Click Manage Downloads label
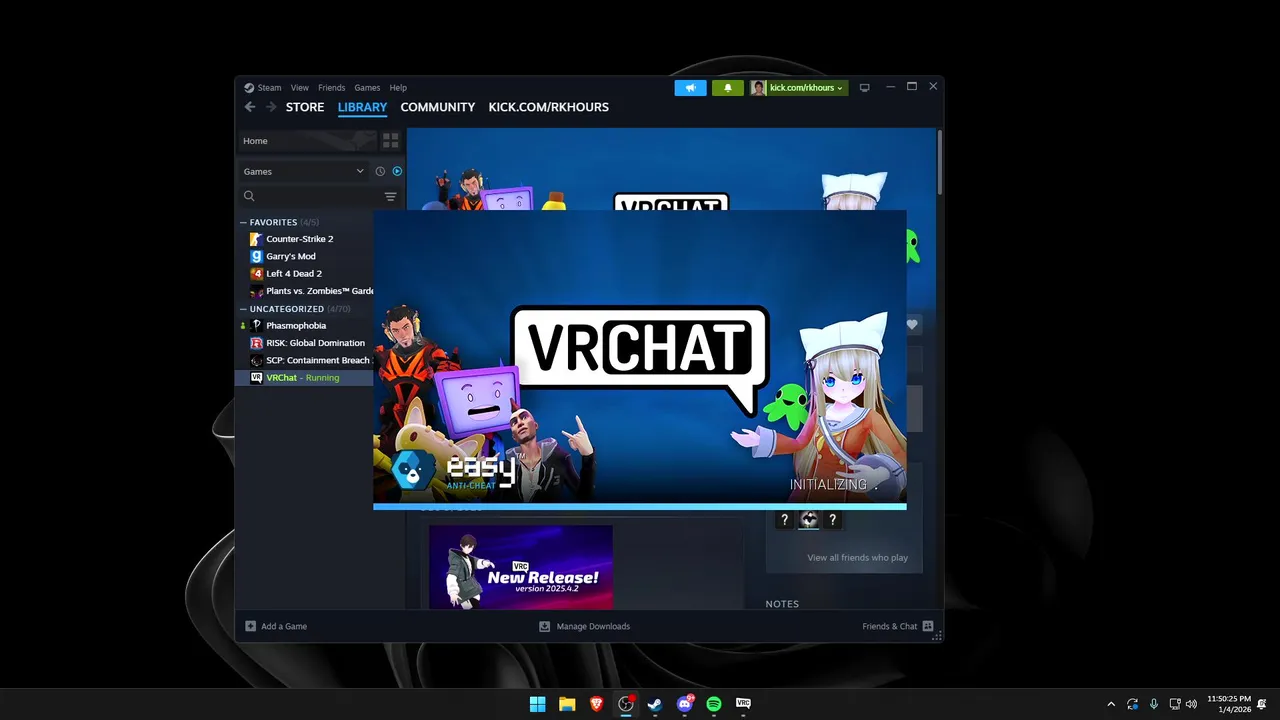The image size is (1280, 720). 593,626
